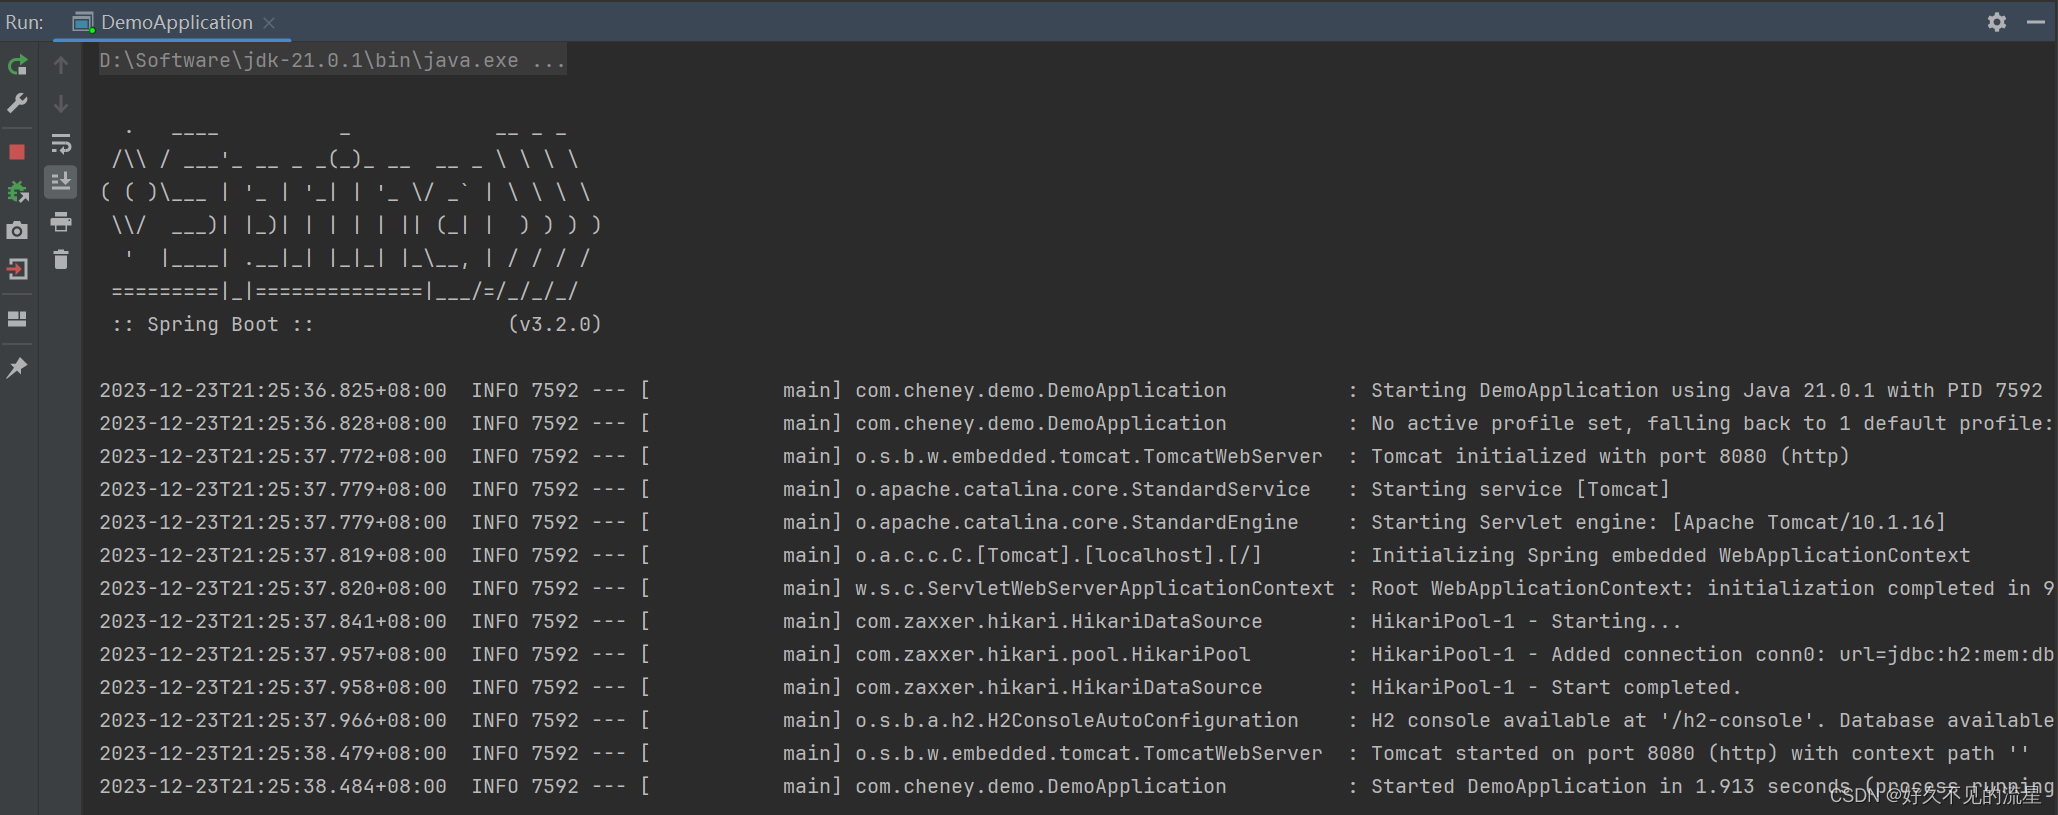Image resolution: width=2058 pixels, height=815 pixels.
Task: Click 'Started DemoApplication in 1.913 seconds' message
Action: (1712, 786)
